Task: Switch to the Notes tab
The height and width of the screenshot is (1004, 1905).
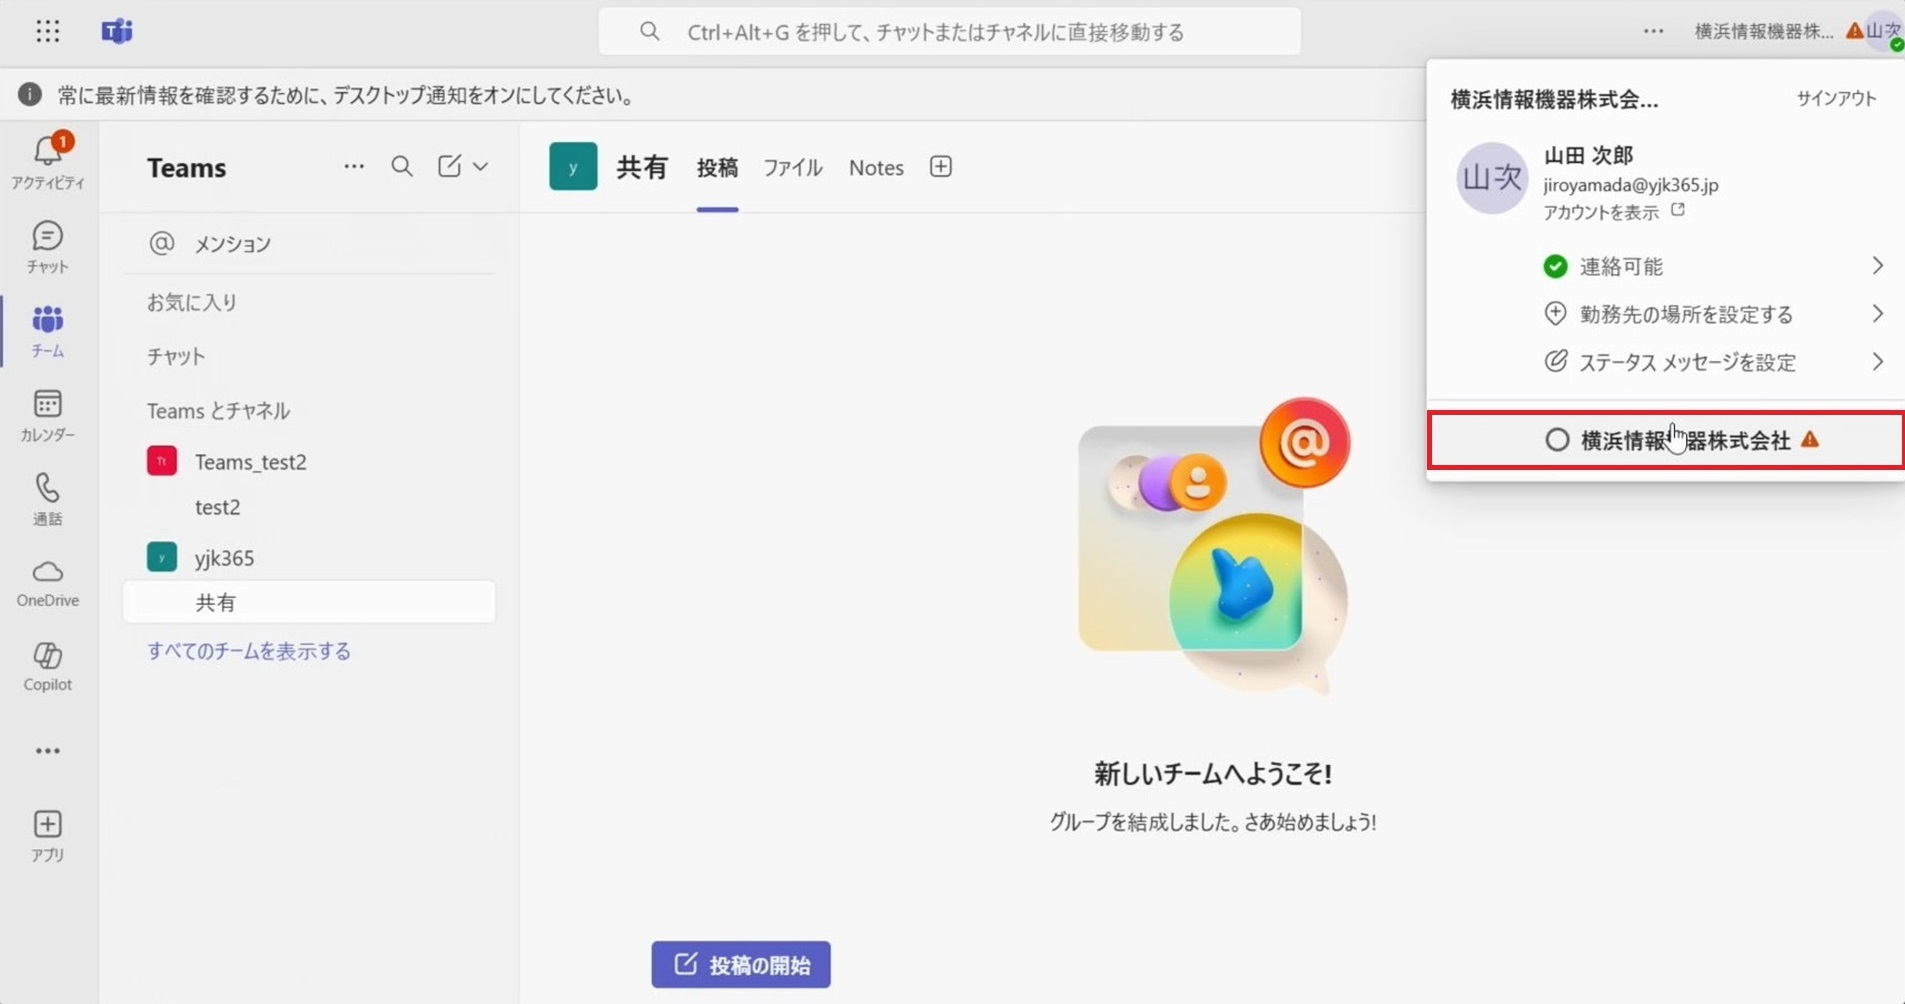Action: click(x=876, y=168)
